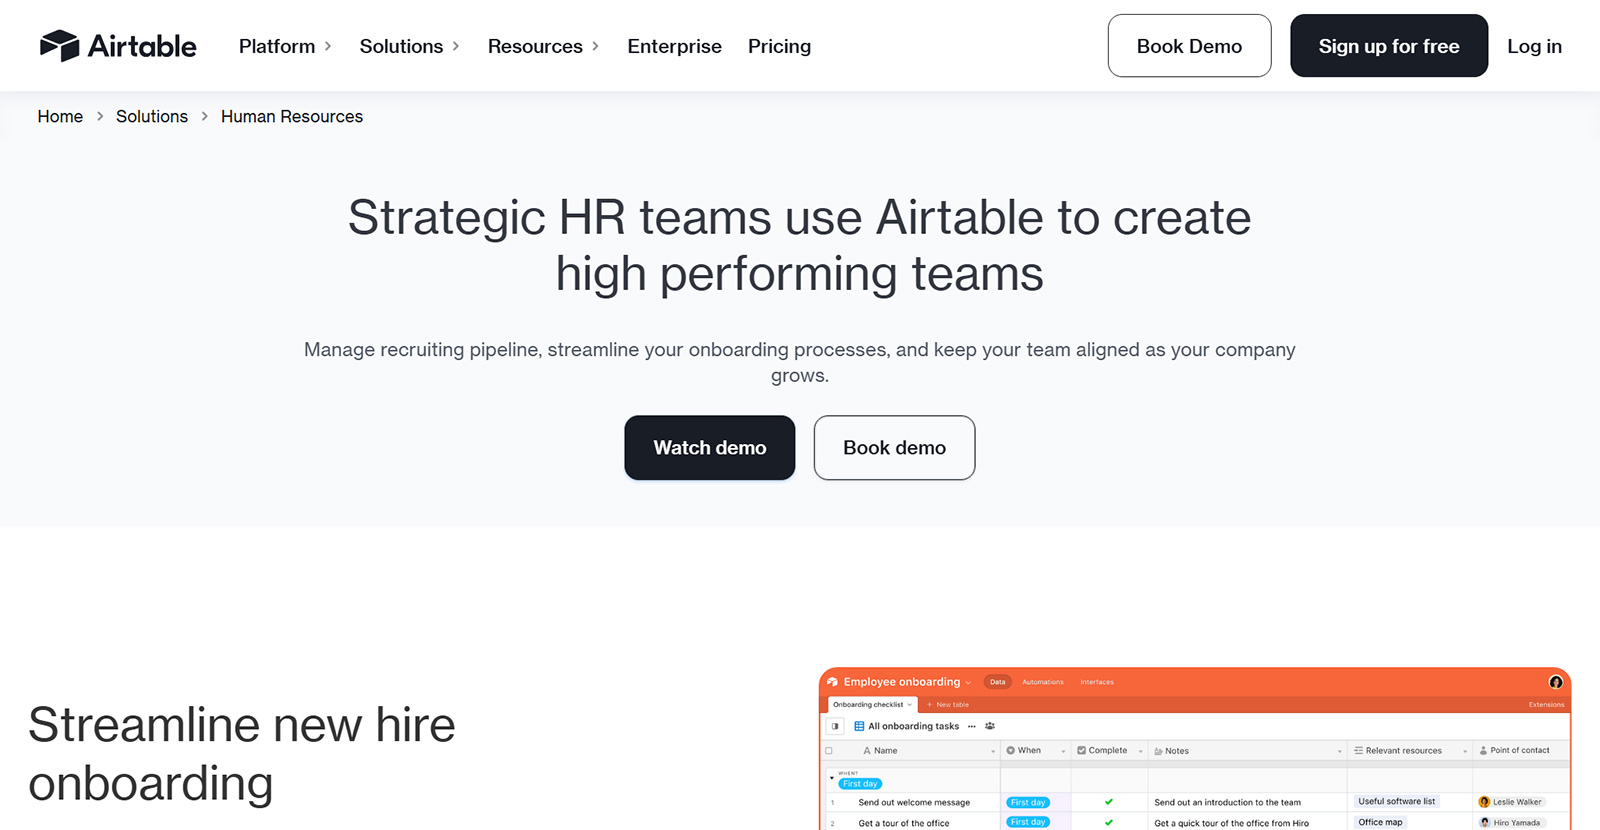Click the Relevant resources column icon
The height and width of the screenshot is (830, 1600).
coord(1358,750)
